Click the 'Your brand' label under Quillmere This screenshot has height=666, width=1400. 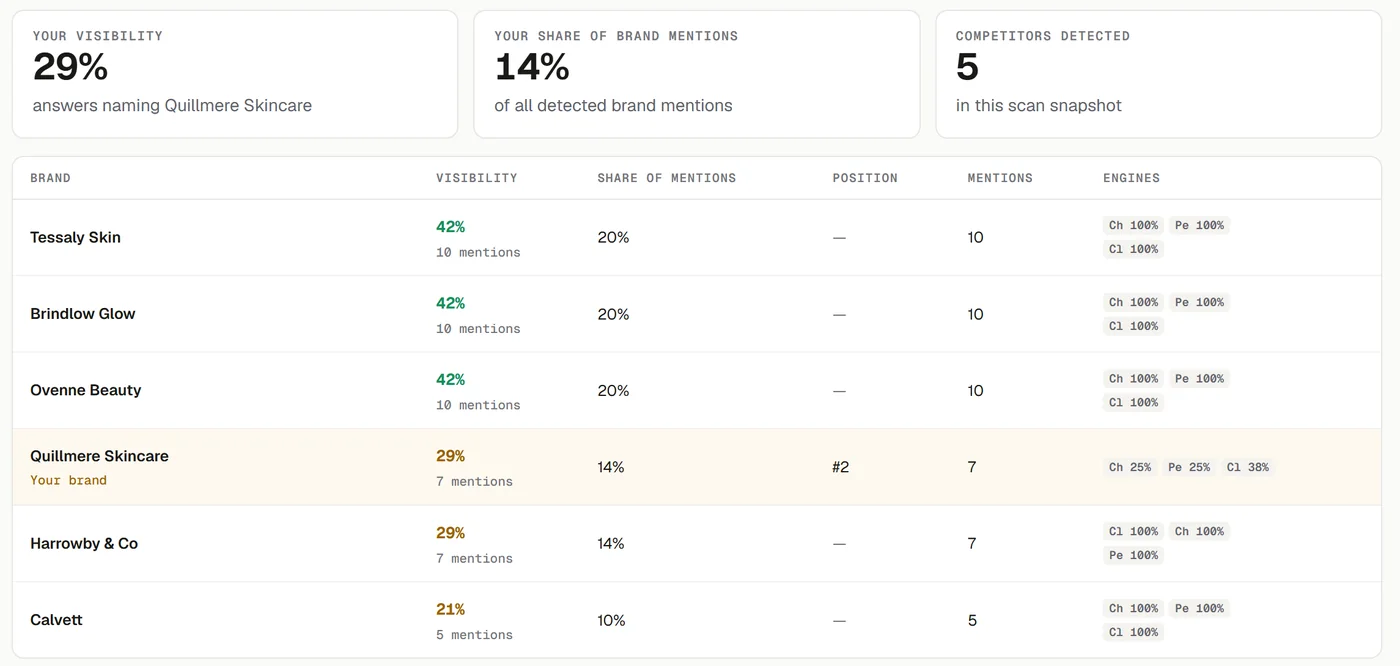click(68, 480)
